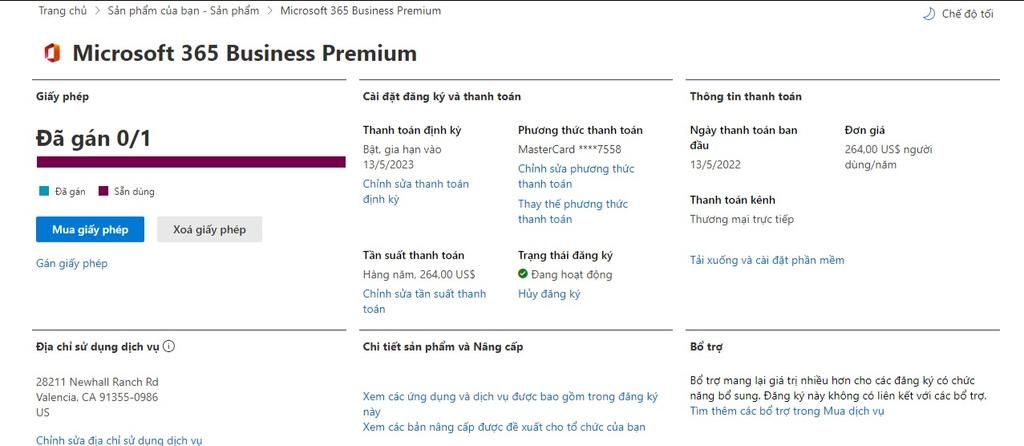Open the Sản phẩm của bạn breadcrumb
Image resolution: width=1024 pixels, height=446 pixels.
click(x=183, y=10)
